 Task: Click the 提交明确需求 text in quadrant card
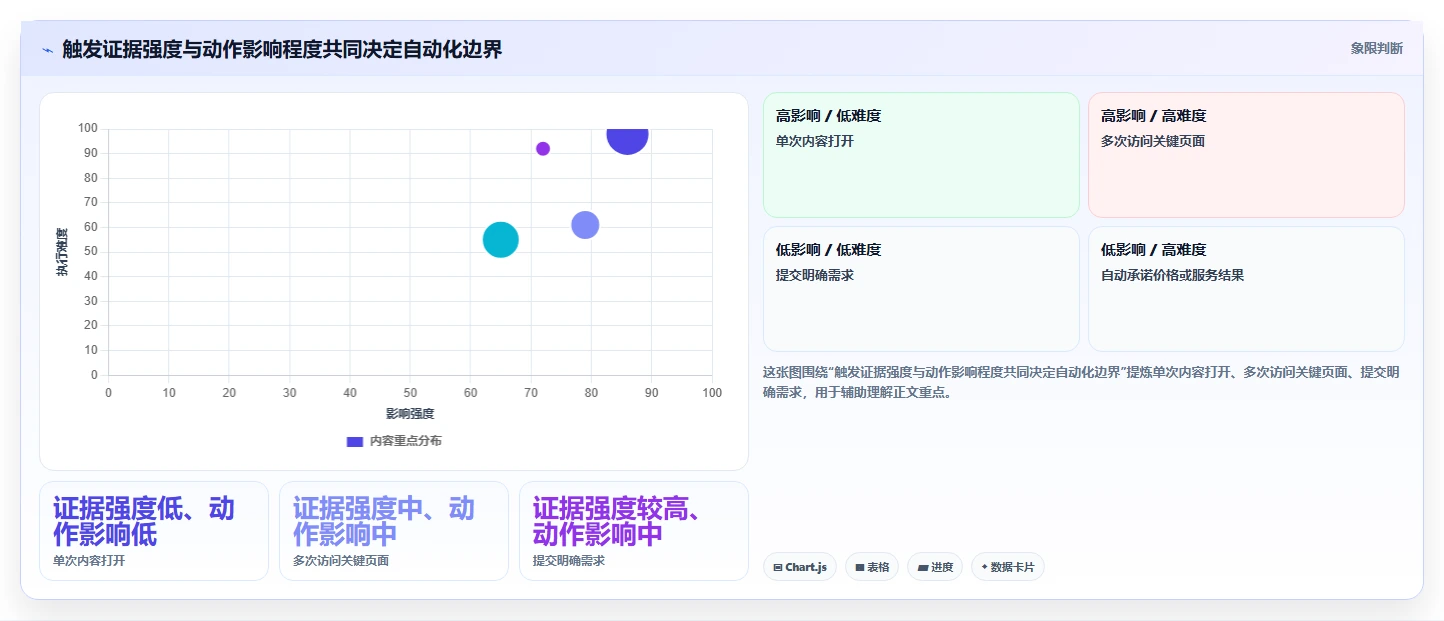coord(815,275)
